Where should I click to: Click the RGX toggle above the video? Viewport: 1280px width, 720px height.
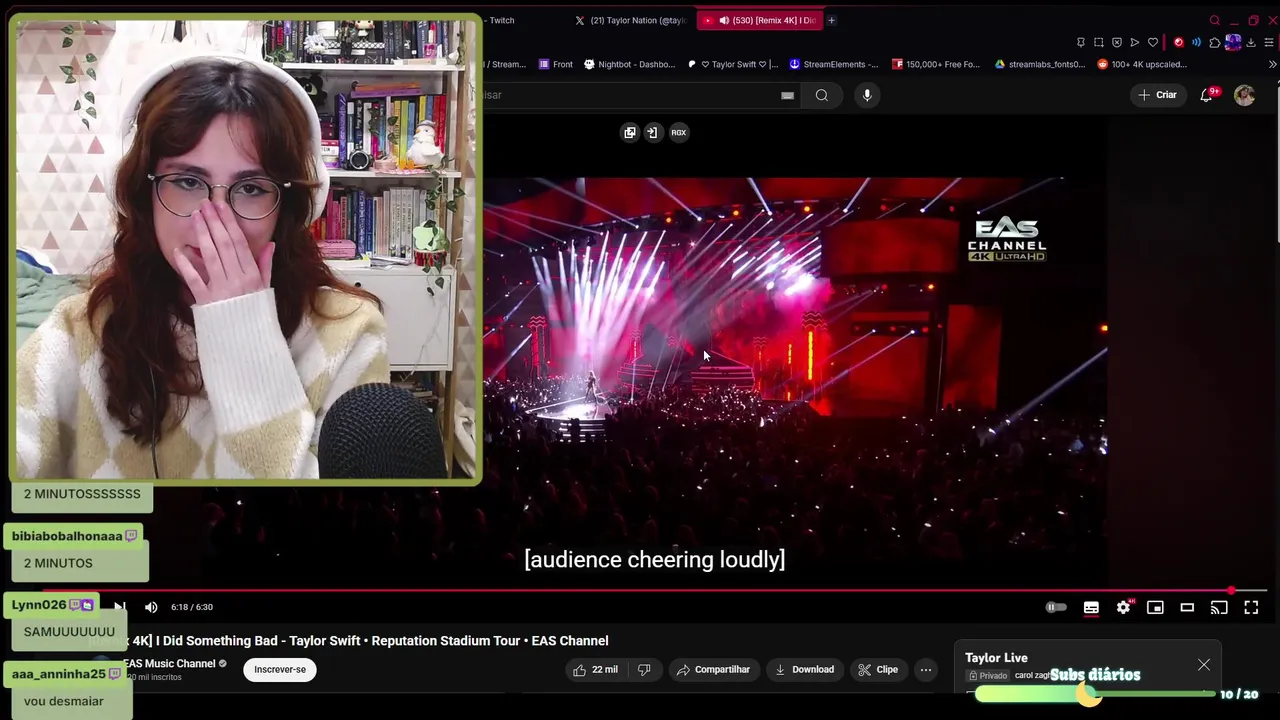coord(679,132)
